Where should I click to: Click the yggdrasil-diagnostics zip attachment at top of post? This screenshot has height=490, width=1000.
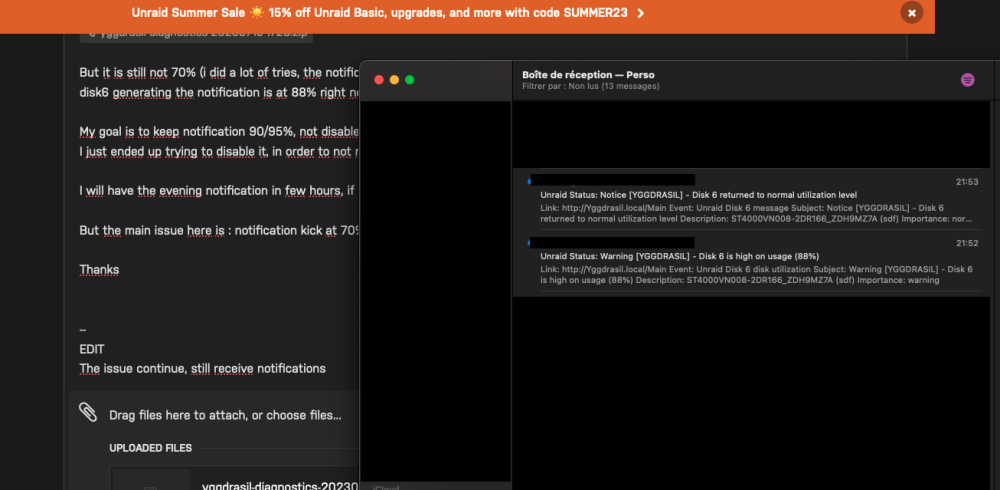(196, 36)
